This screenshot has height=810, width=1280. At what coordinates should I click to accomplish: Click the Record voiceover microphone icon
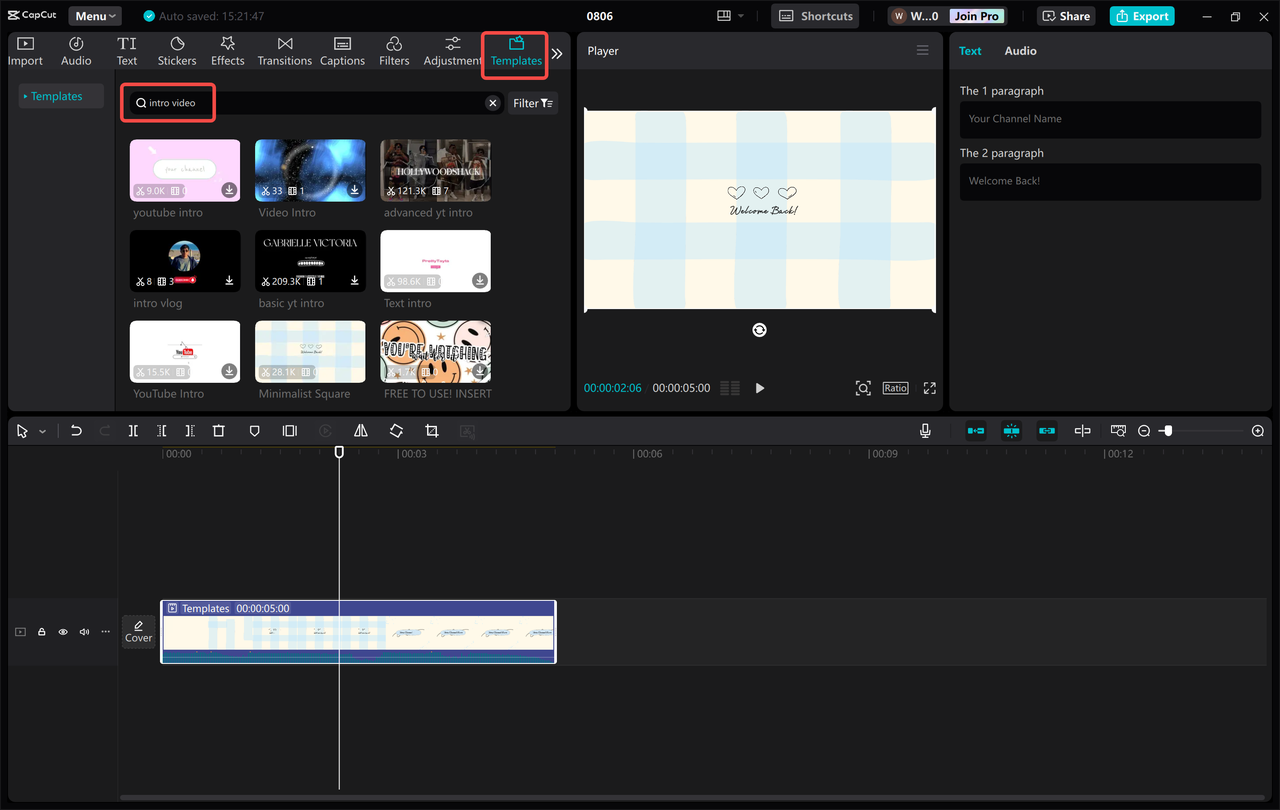click(925, 430)
